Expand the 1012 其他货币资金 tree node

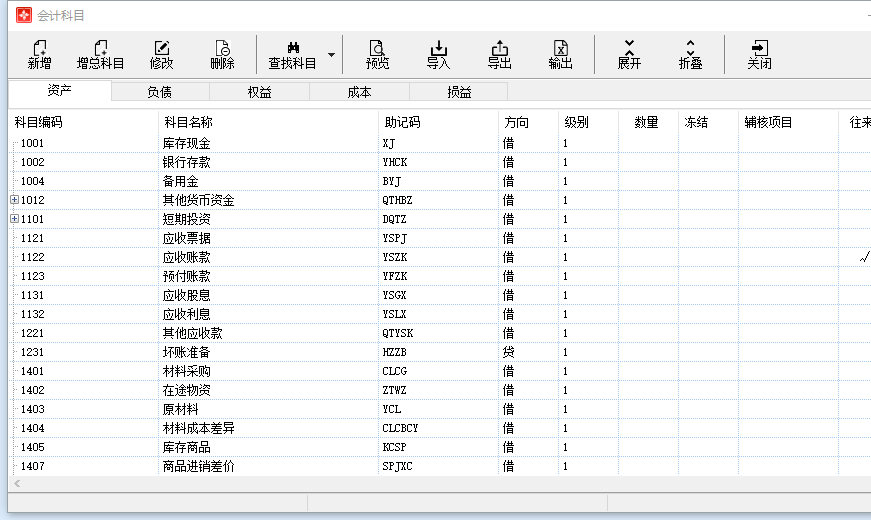(x=15, y=200)
